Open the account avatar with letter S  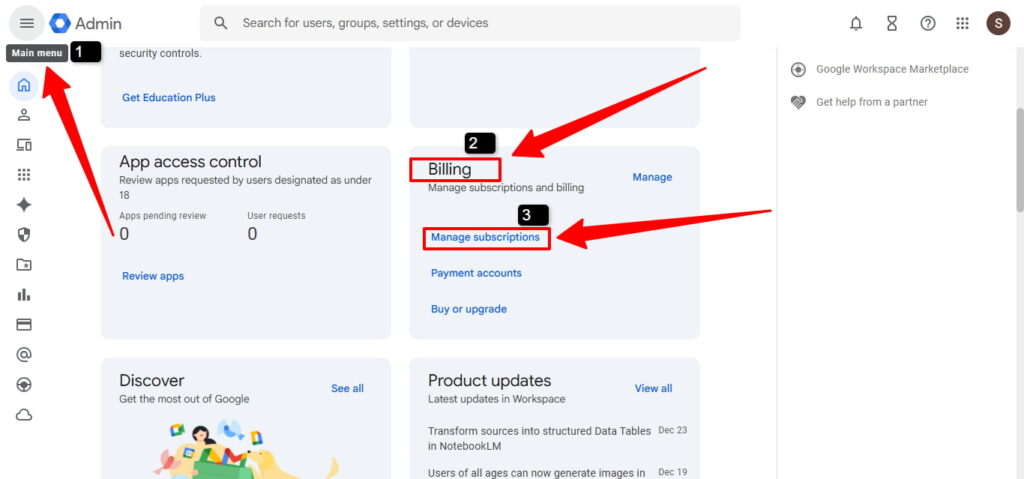[x=998, y=23]
